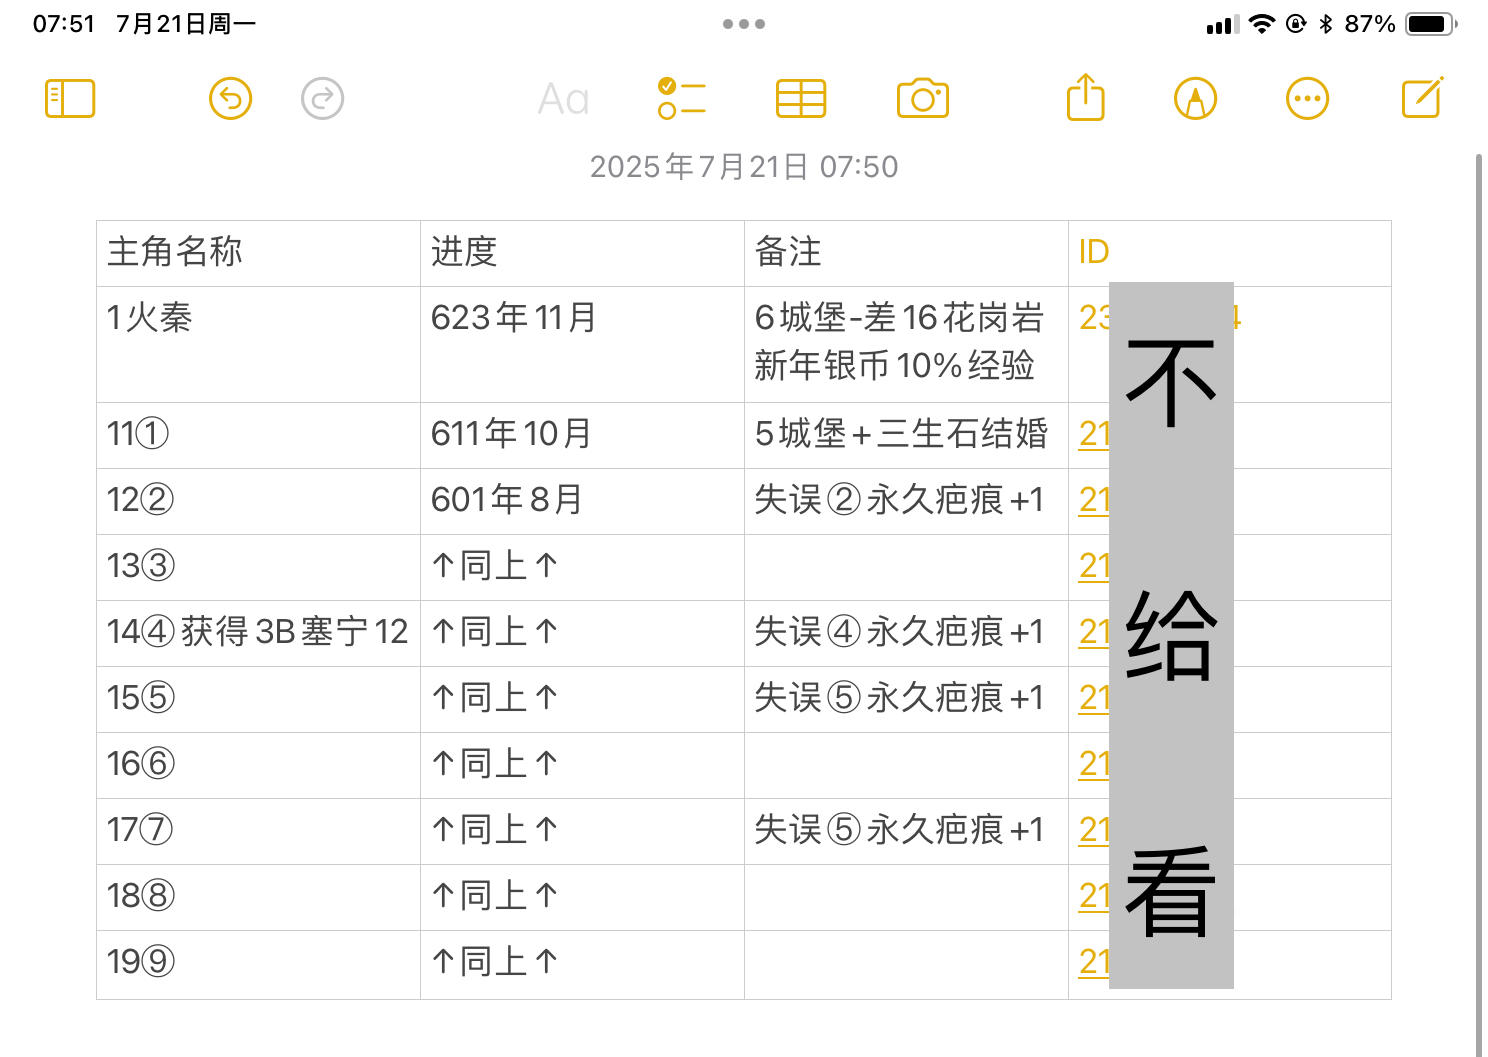The image size is (1488, 1057).
Task: Toggle the sidebar folders panel
Action: 70,99
